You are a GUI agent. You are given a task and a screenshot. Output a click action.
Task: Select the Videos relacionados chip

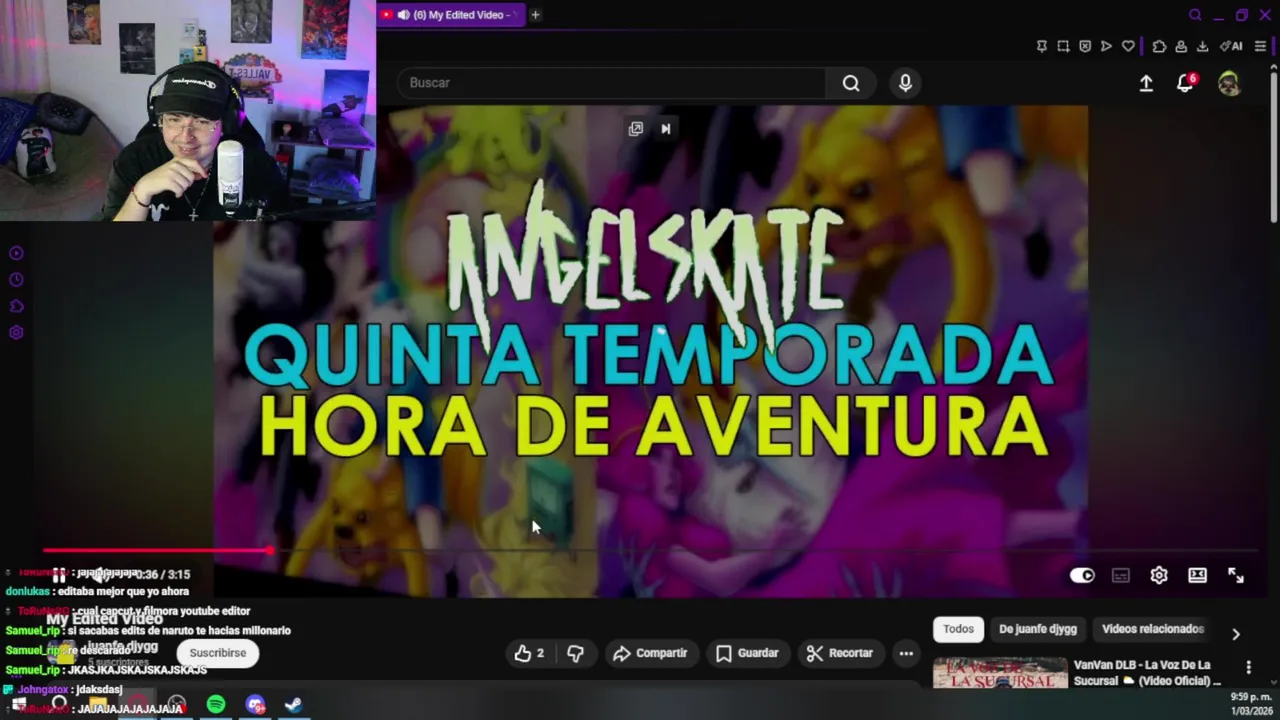tap(1153, 629)
